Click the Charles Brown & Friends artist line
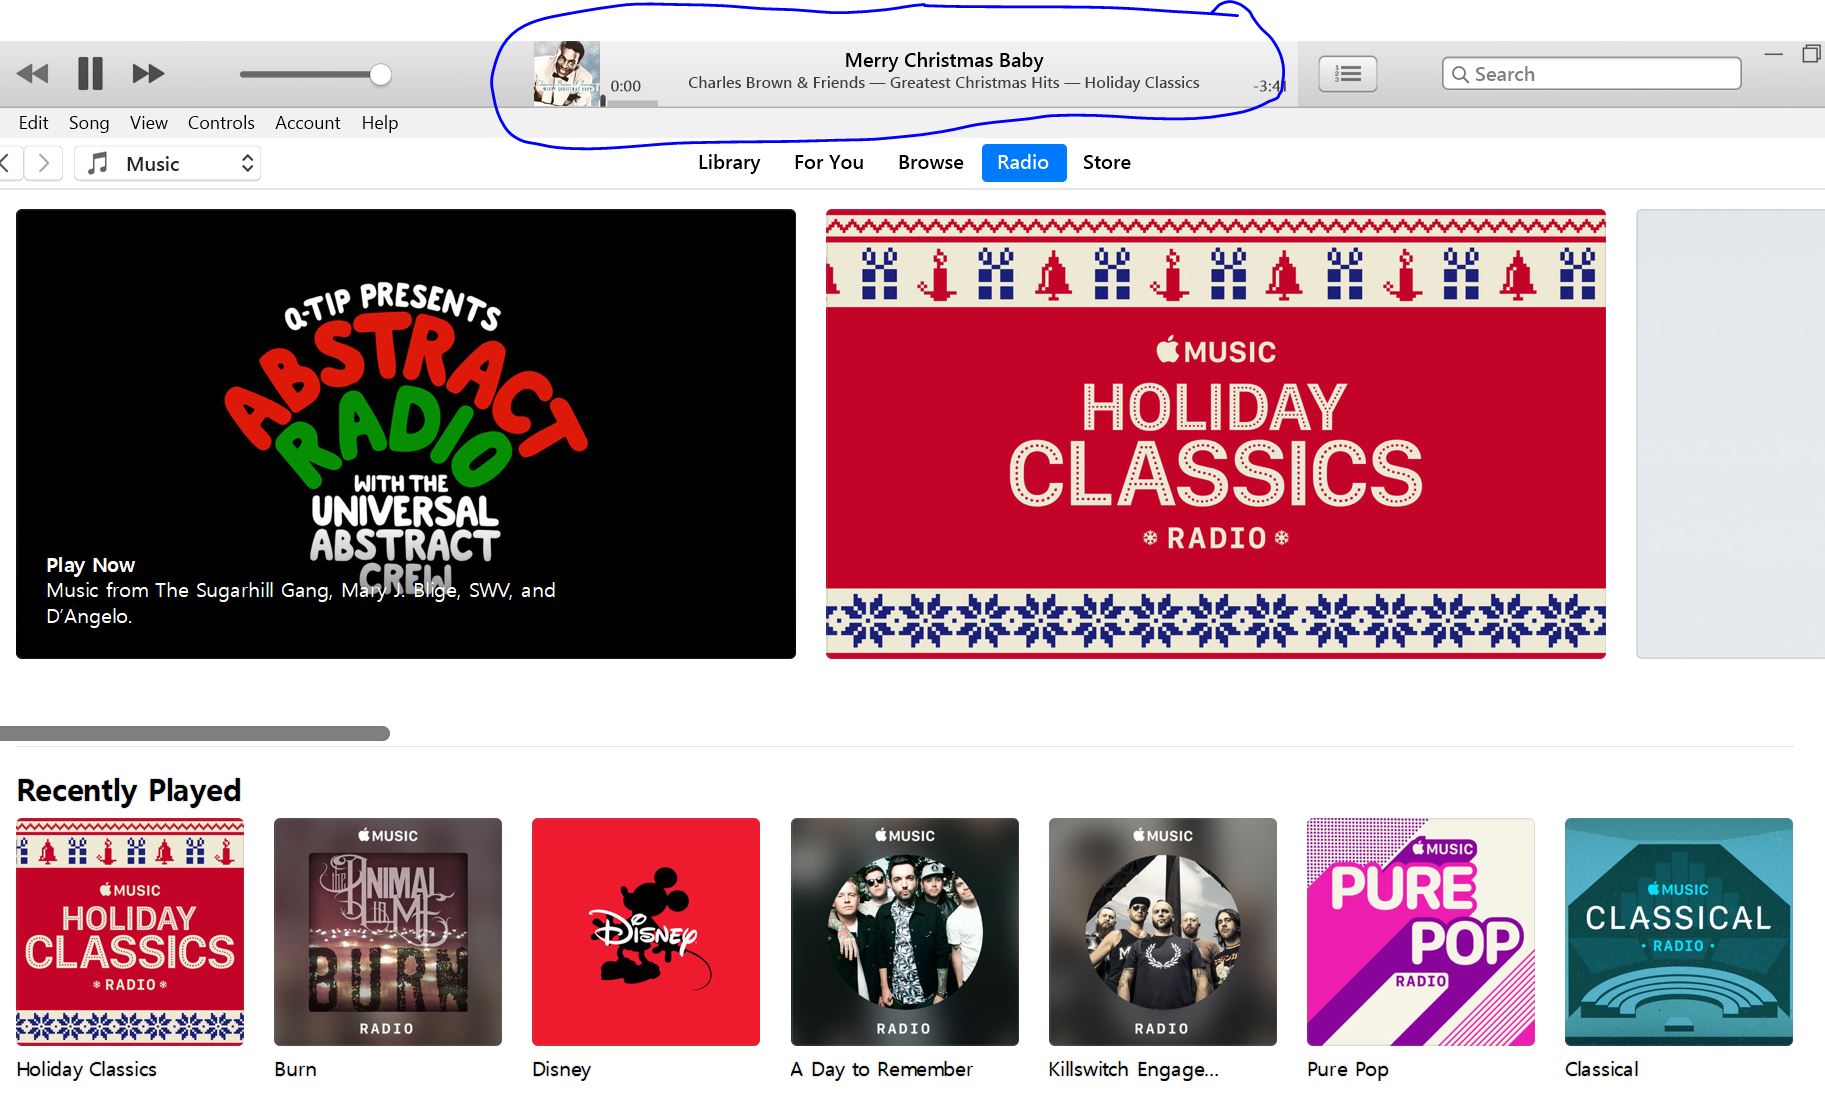Viewport: 1825px width, 1093px height. [943, 83]
